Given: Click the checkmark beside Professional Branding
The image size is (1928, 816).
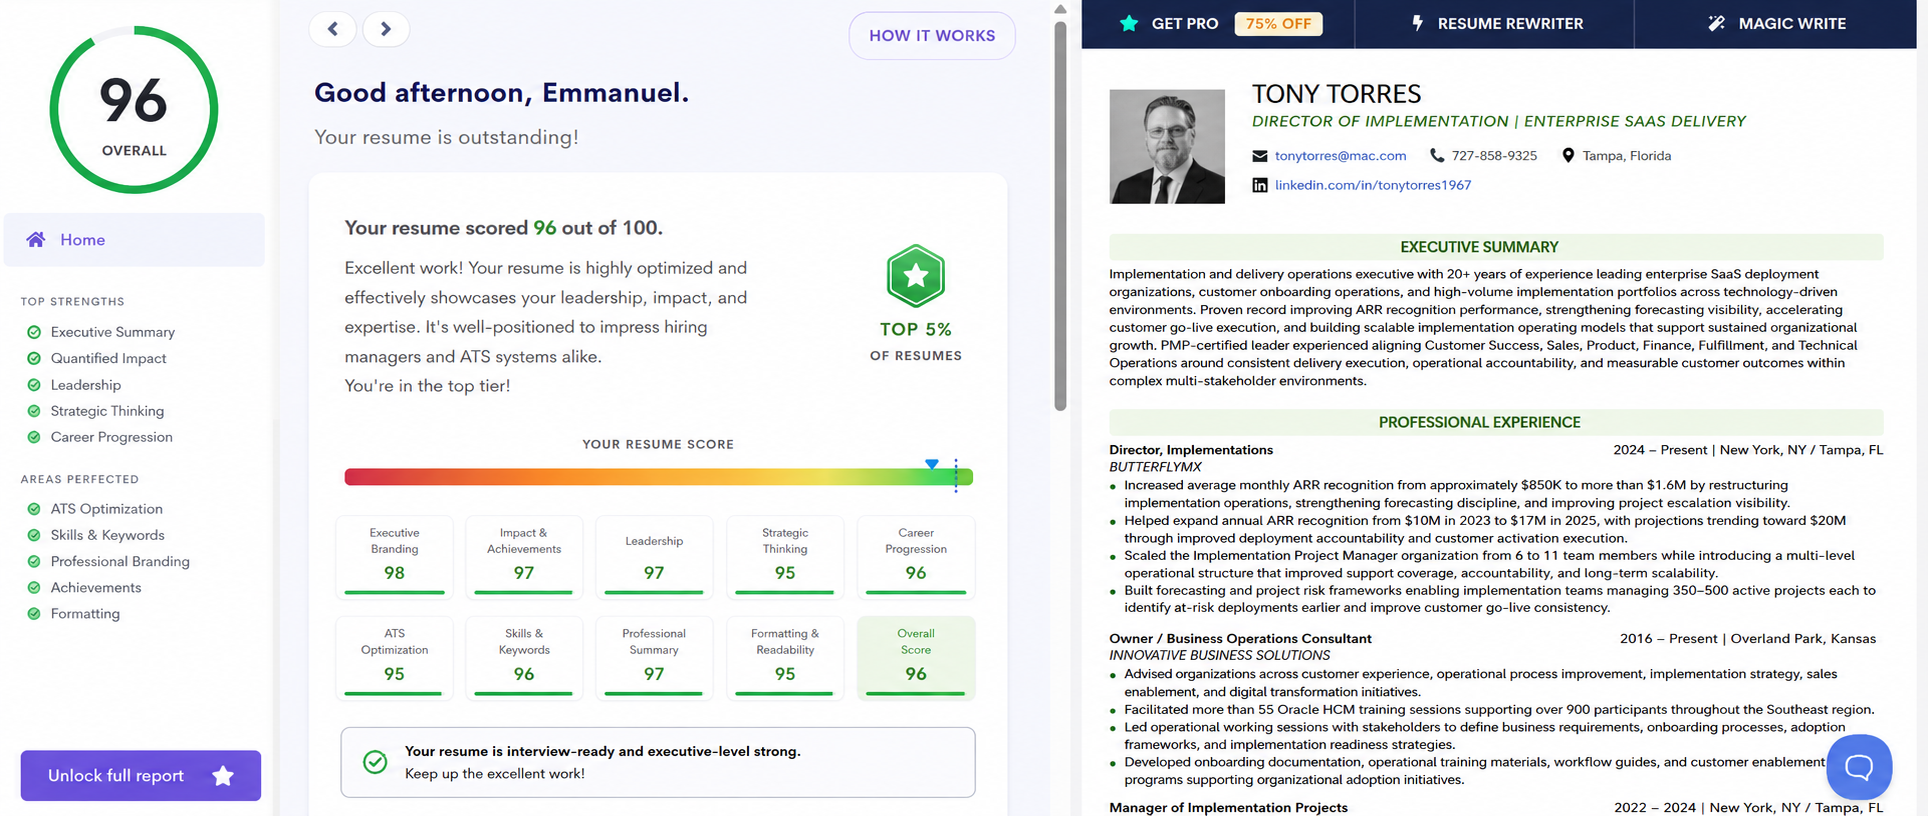Looking at the screenshot, I should (x=34, y=561).
